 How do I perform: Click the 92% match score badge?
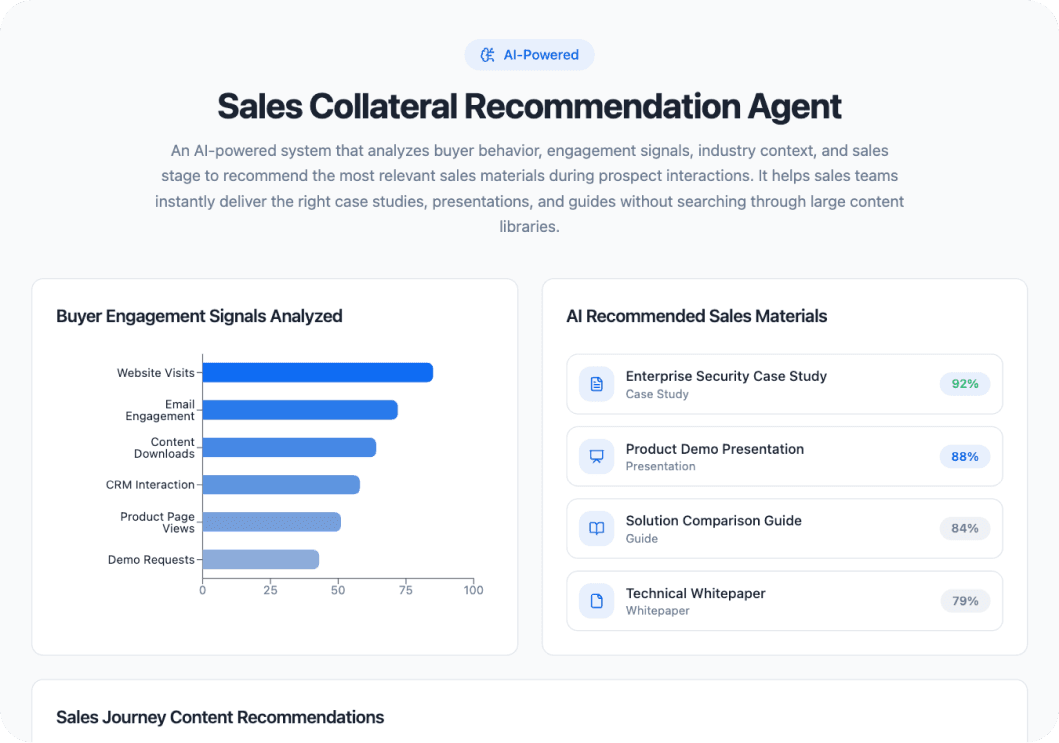tap(964, 383)
